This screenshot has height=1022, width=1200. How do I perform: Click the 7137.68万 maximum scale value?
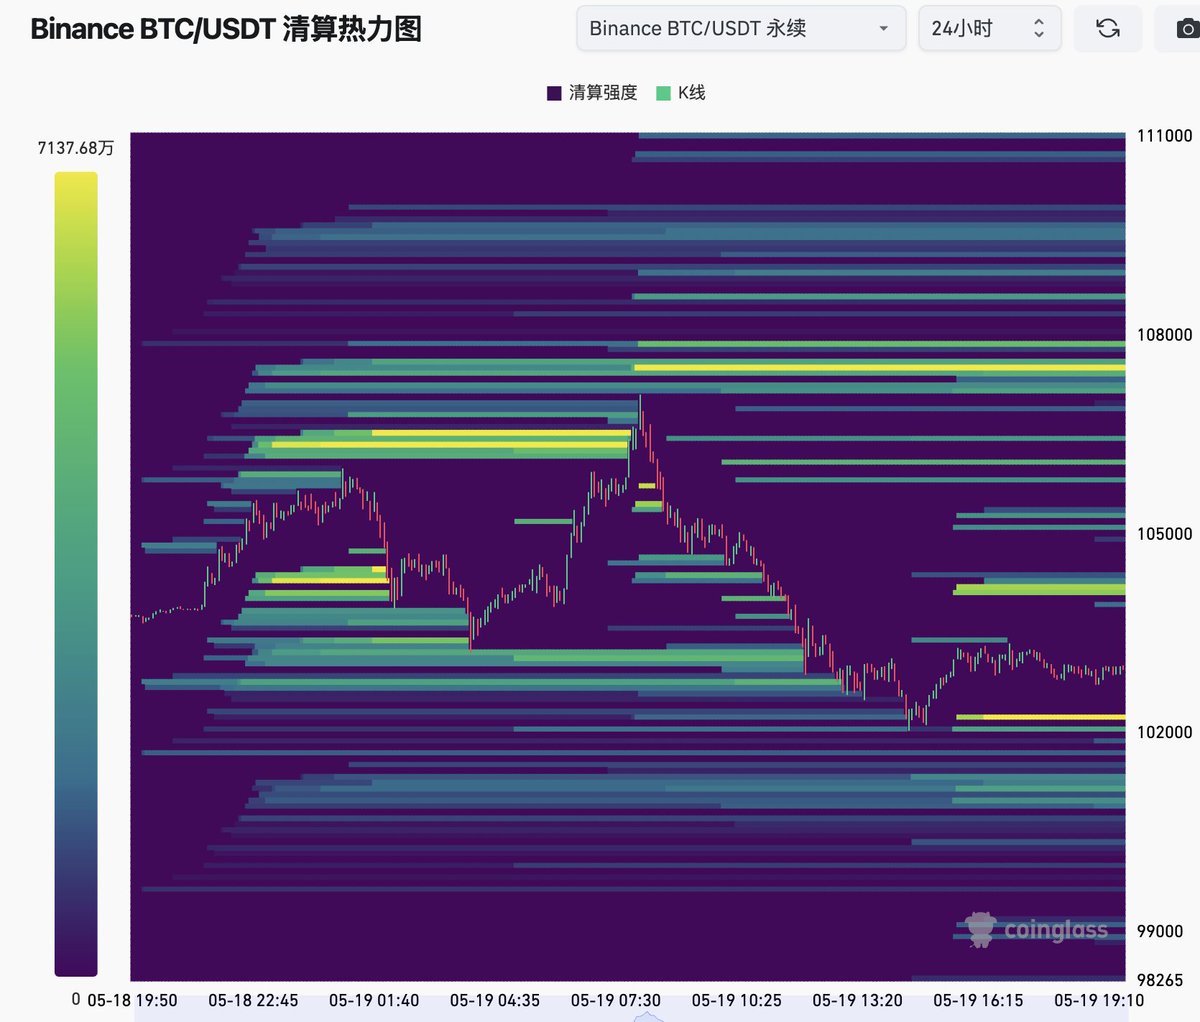(x=76, y=148)
